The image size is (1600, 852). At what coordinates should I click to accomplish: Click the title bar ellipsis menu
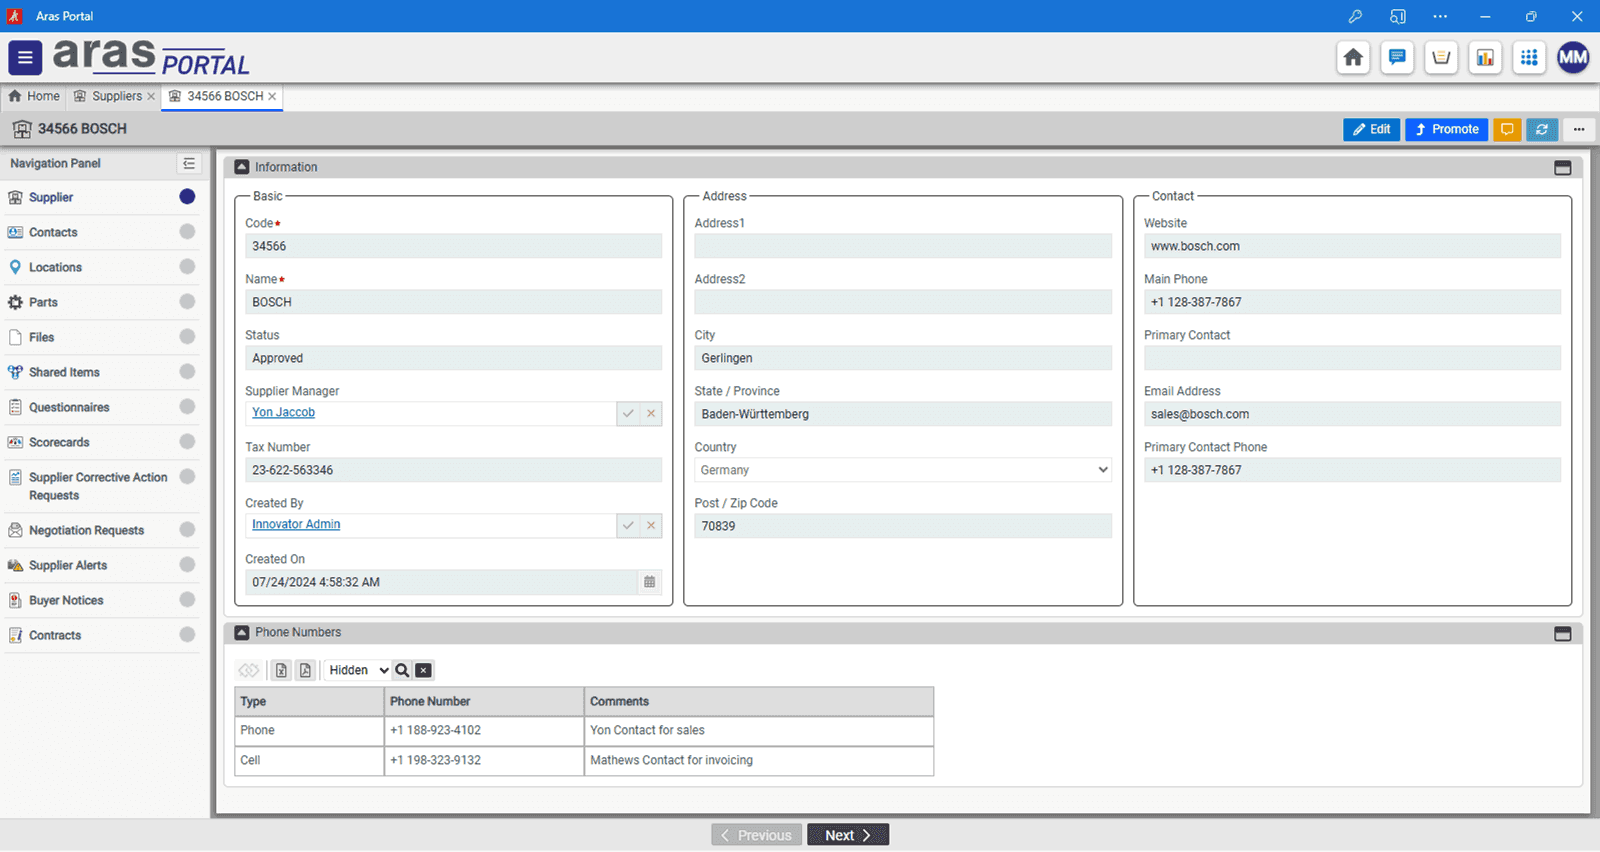[x=1440, y=16]
